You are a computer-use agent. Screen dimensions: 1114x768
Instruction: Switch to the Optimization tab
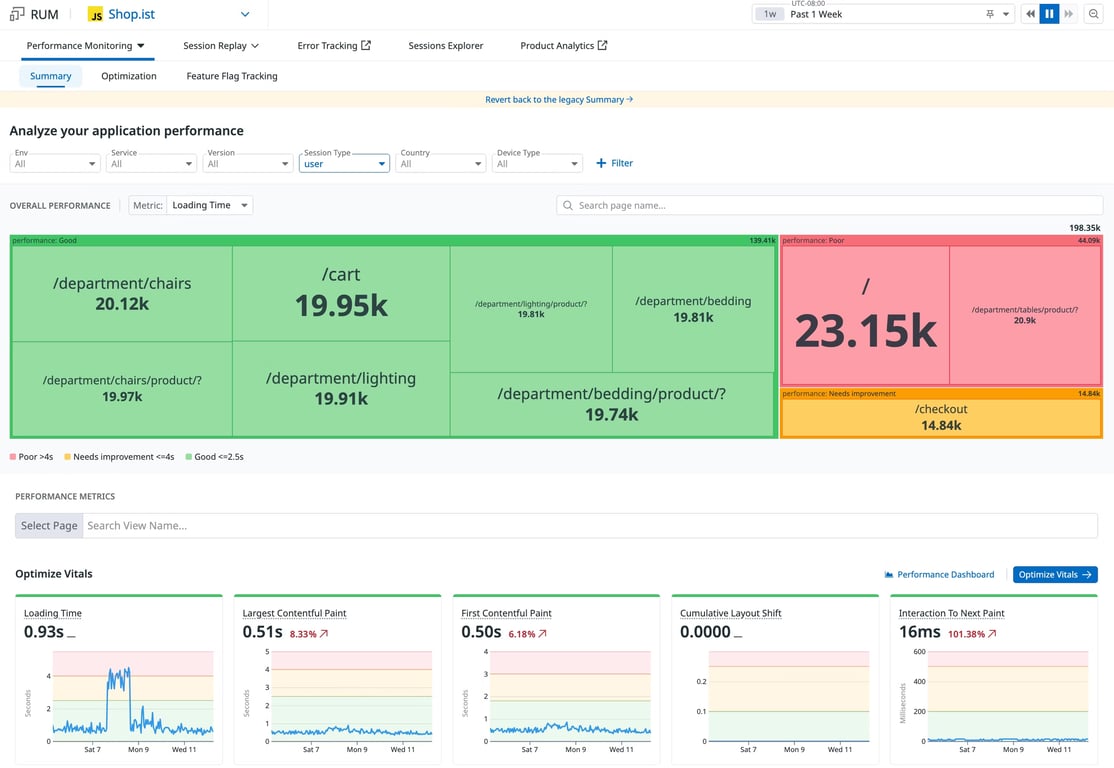129,76
